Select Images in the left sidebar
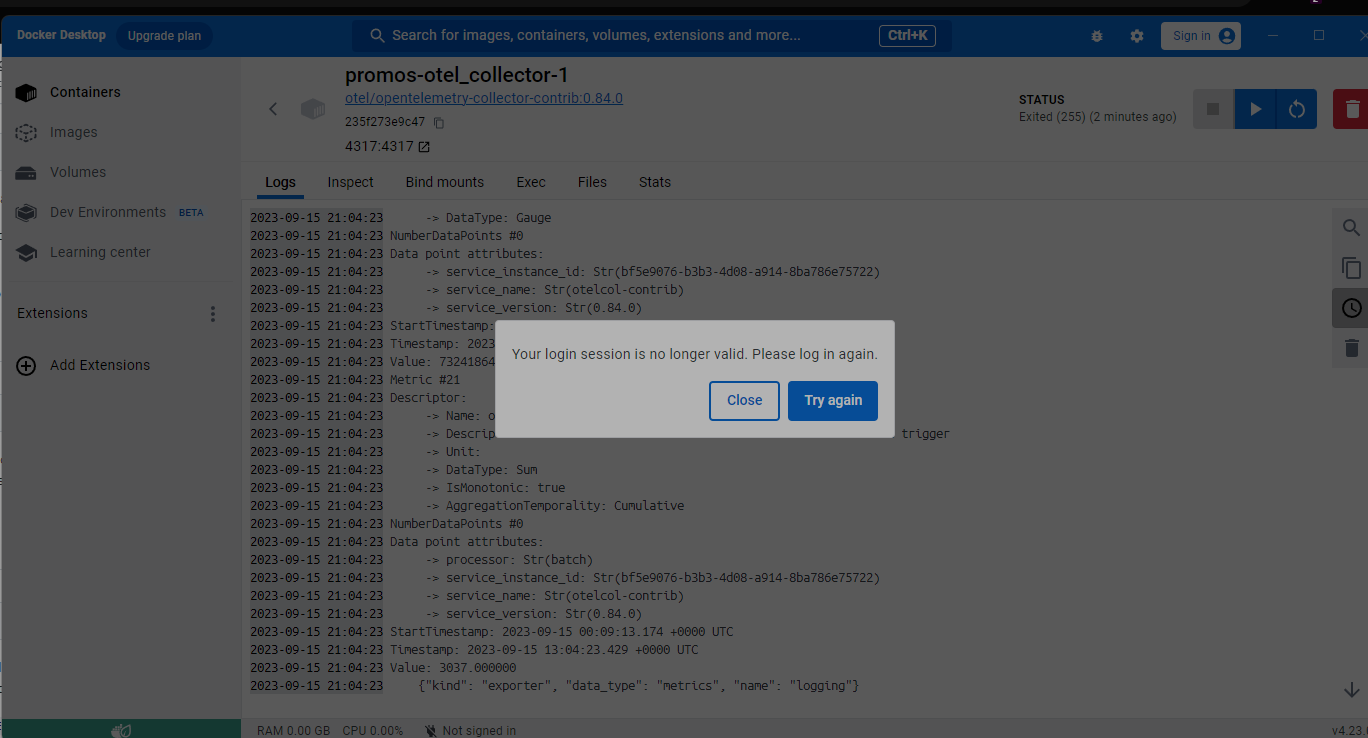This screenshot has width=1368, height=738. [75, 132]
